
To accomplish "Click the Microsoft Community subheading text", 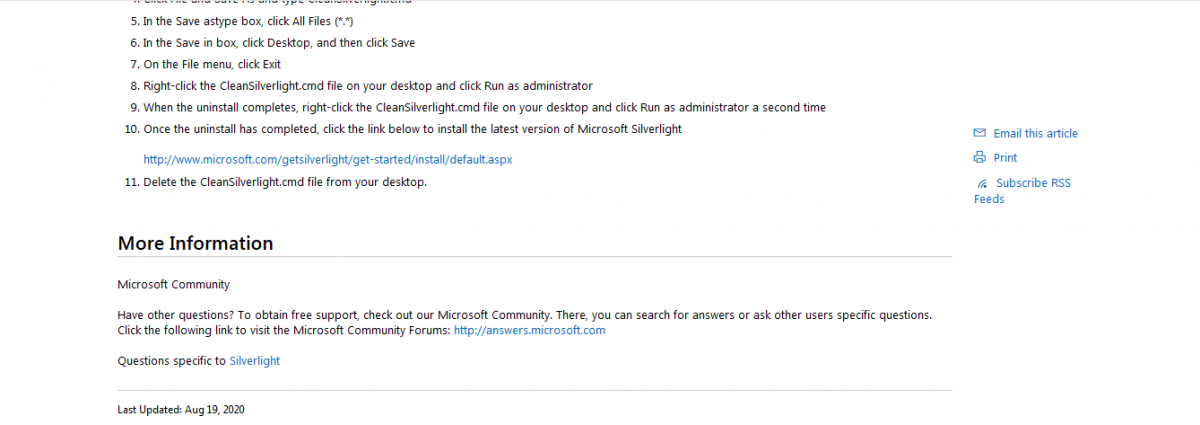I will click(x=174, y=284).
